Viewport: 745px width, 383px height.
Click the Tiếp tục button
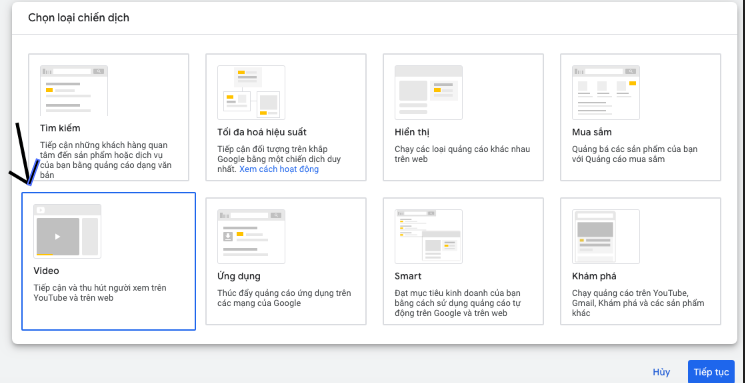pyautogui.click(x=711, y=372)
